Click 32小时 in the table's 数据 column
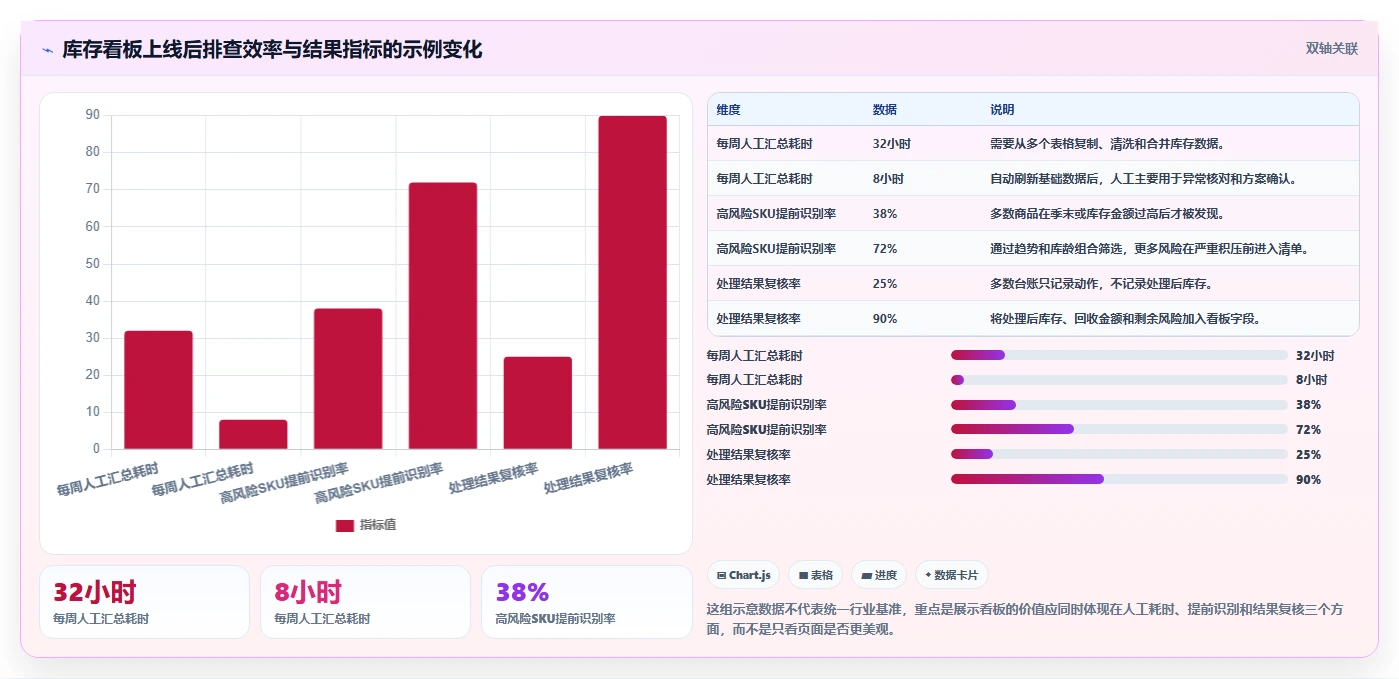This screenshot has height=679, width=1399. click(891, 144)
